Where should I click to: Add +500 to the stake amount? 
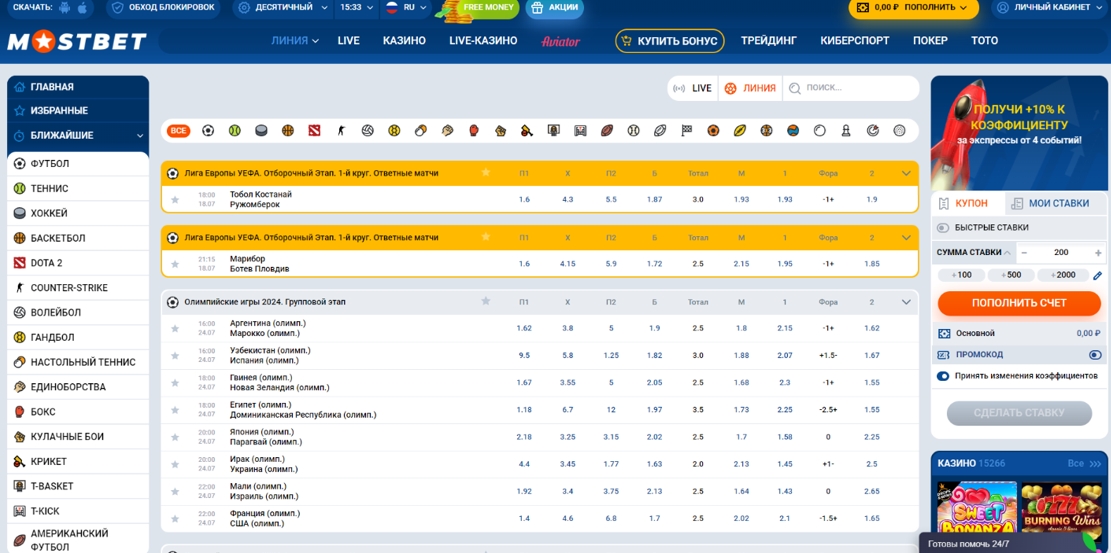(1011, 275)
